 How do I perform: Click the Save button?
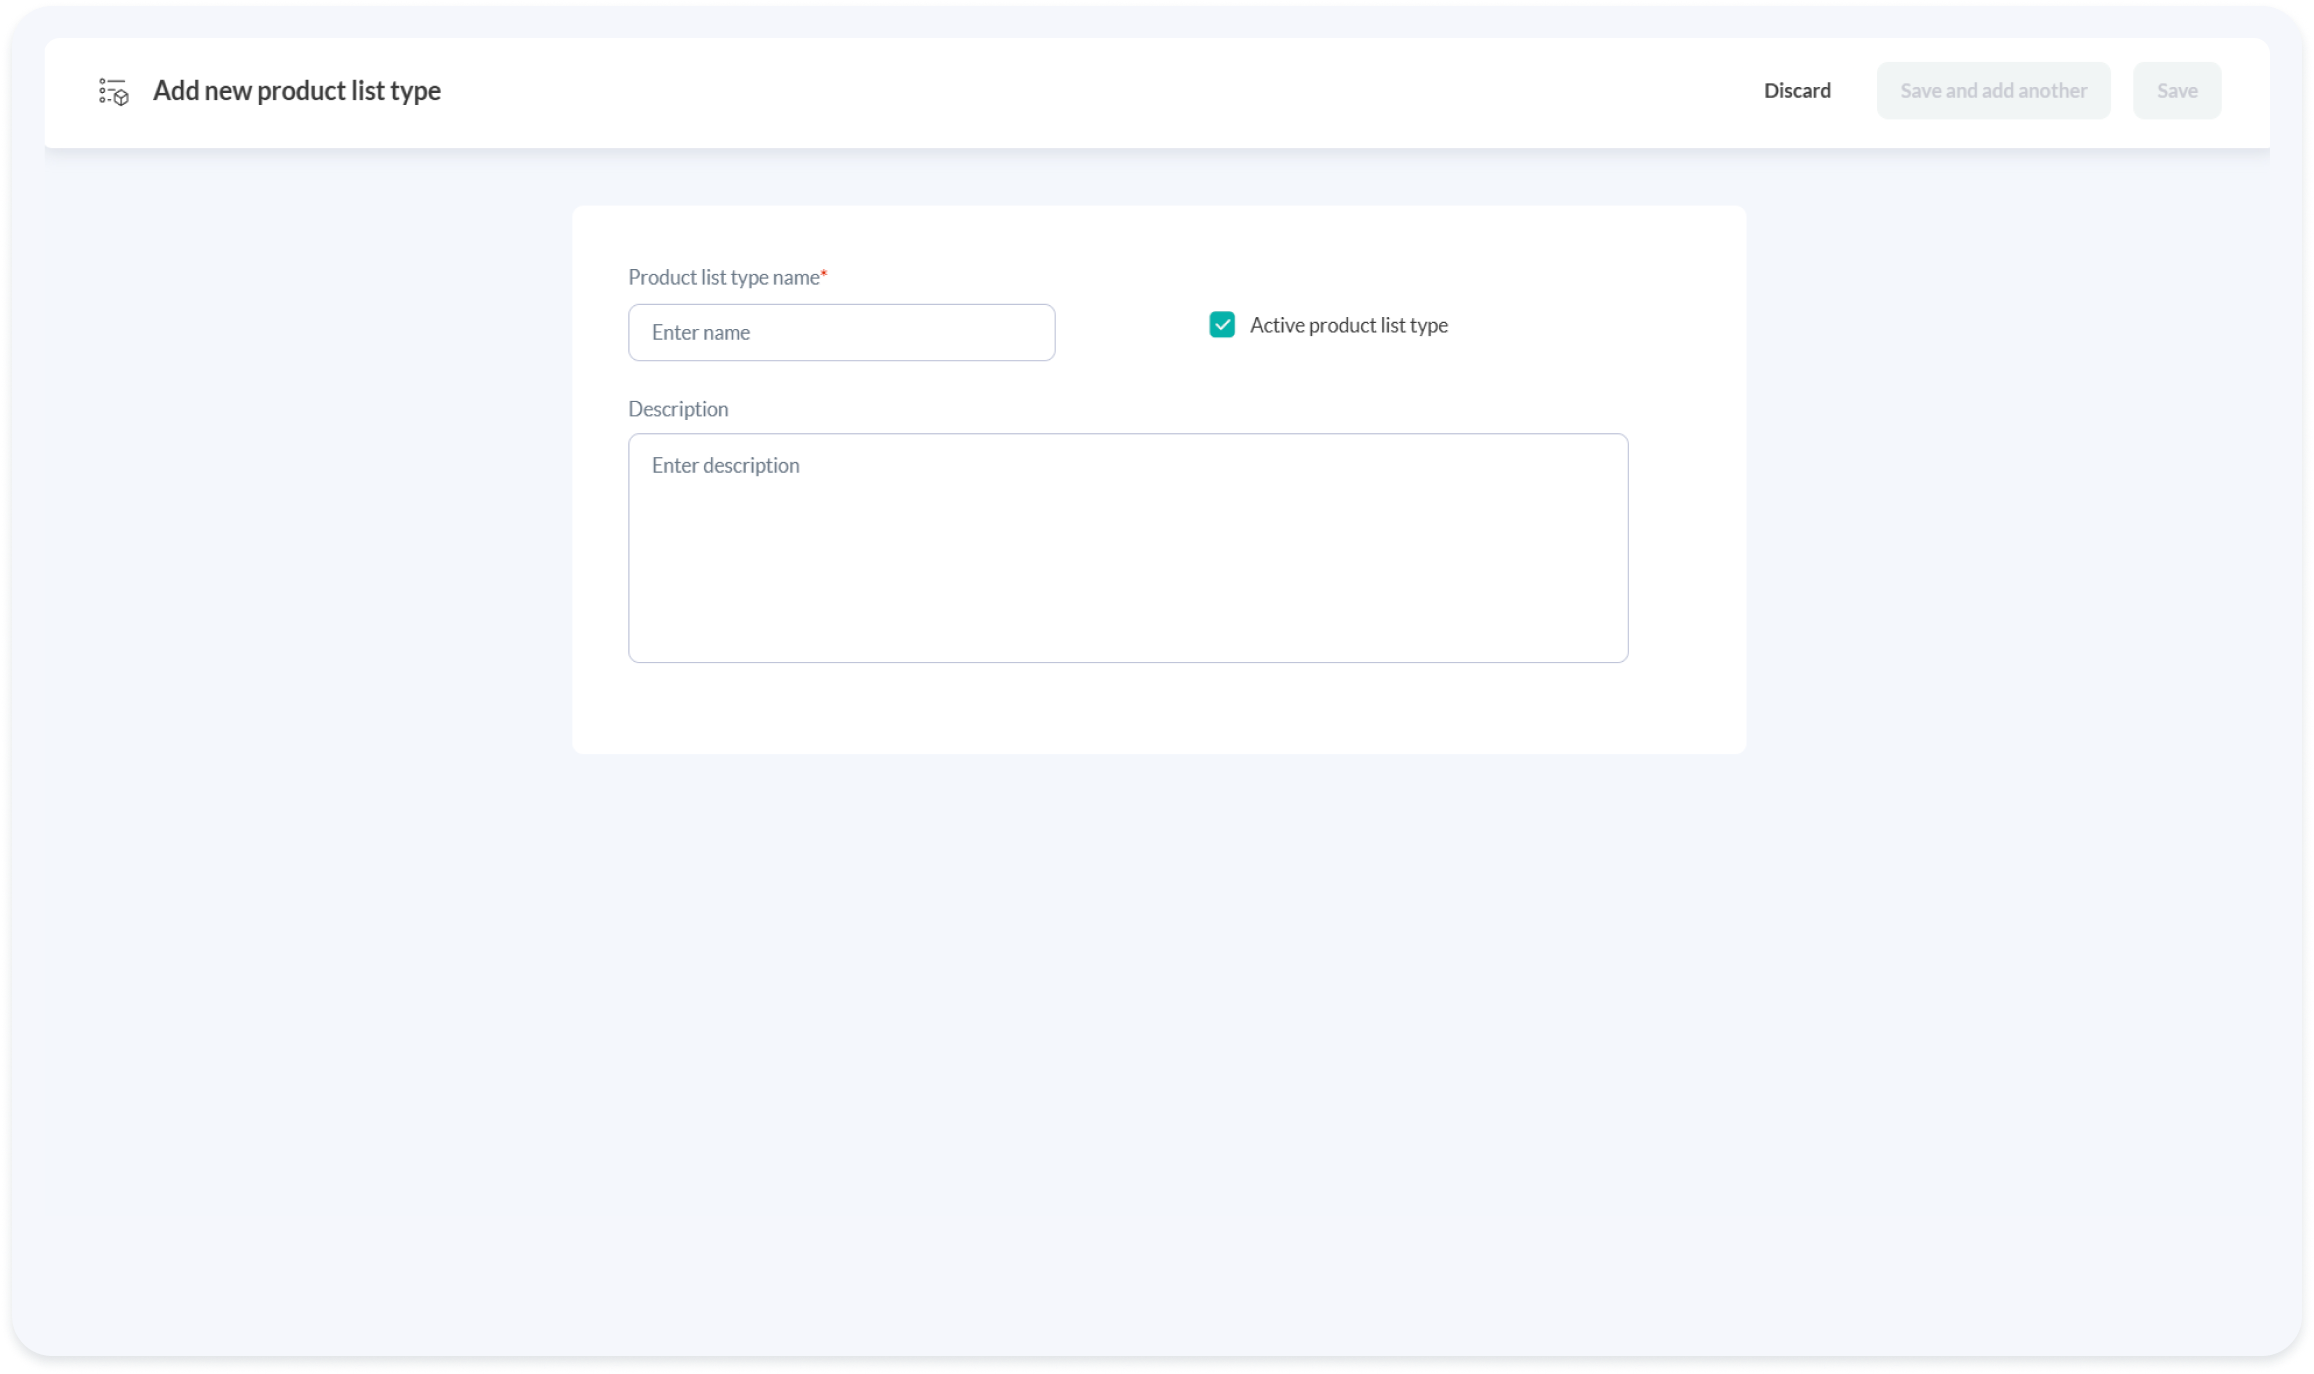click(x=2176, y=91)
